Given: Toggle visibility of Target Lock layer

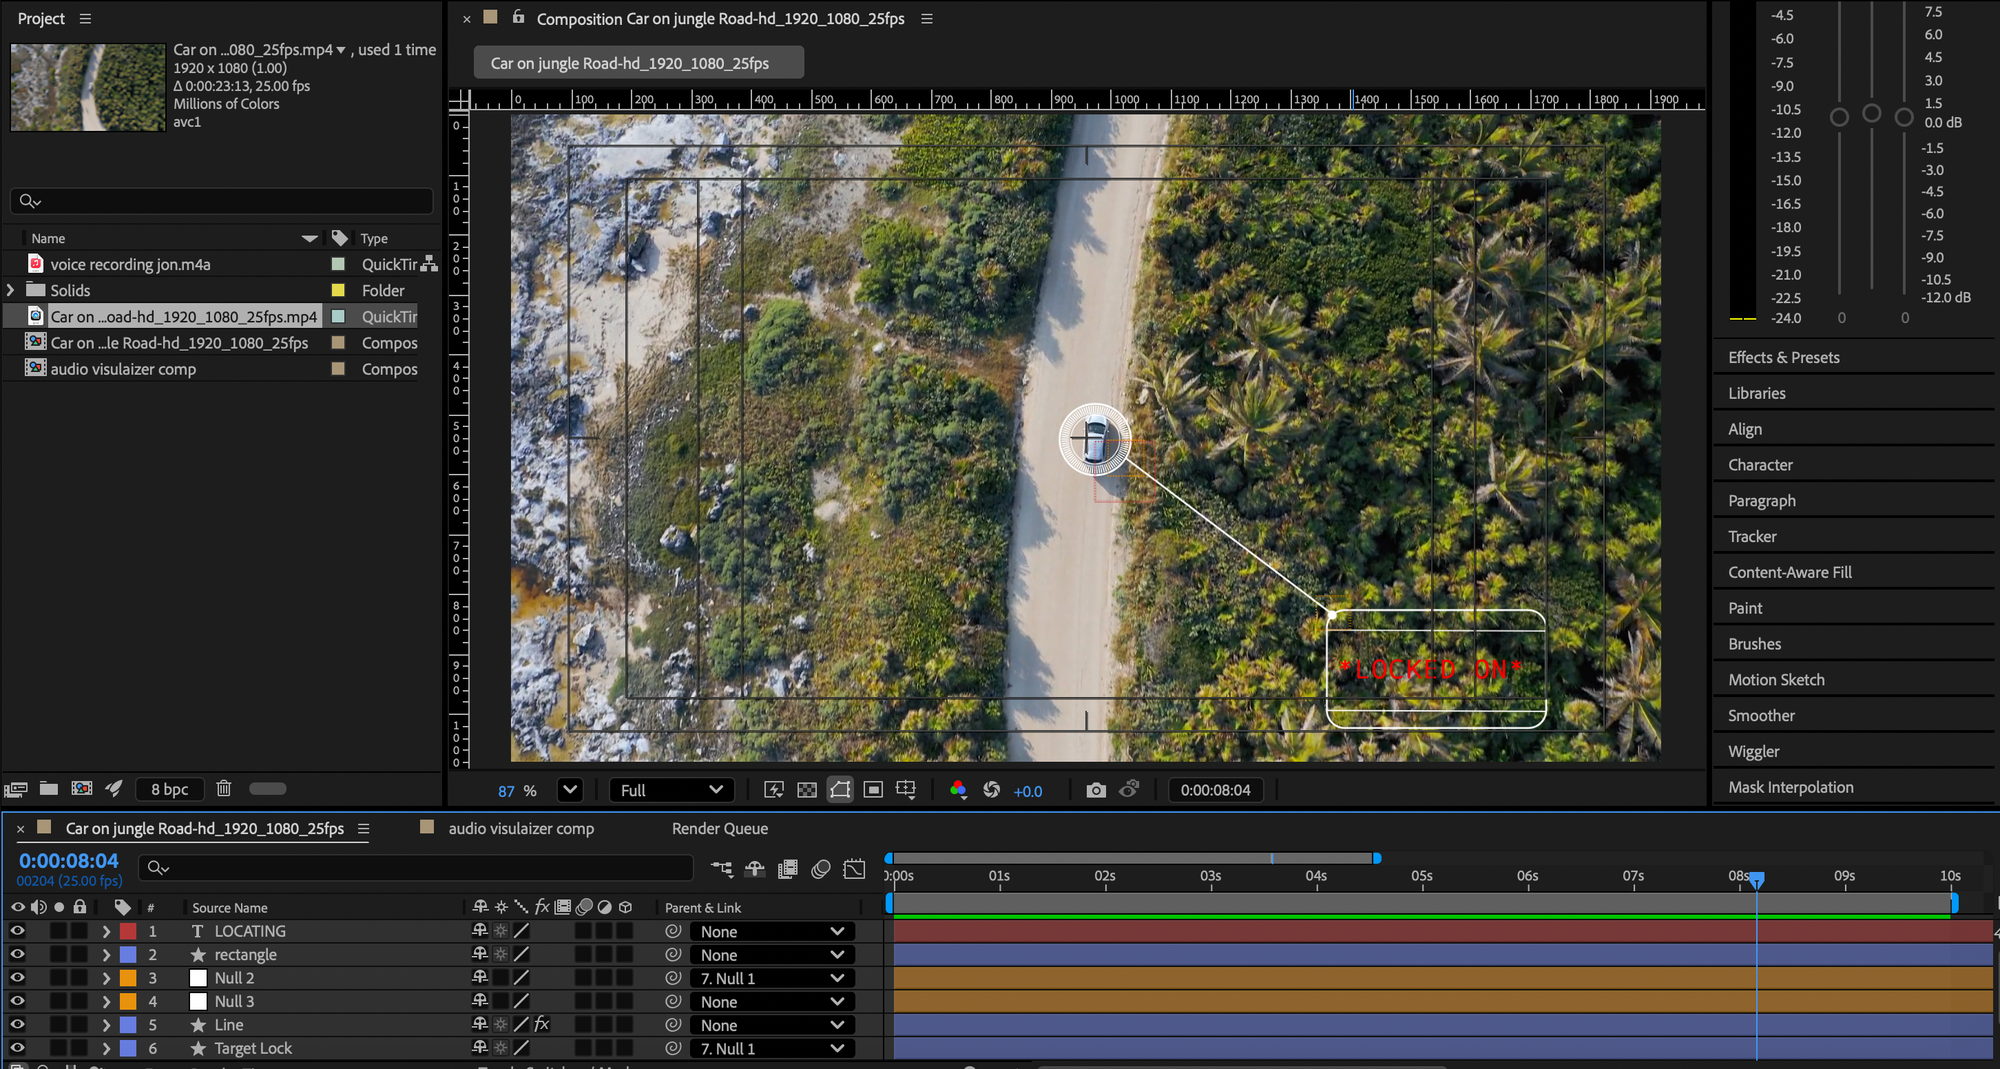Looking at the screenshot, I should [x=17, y=1048].
